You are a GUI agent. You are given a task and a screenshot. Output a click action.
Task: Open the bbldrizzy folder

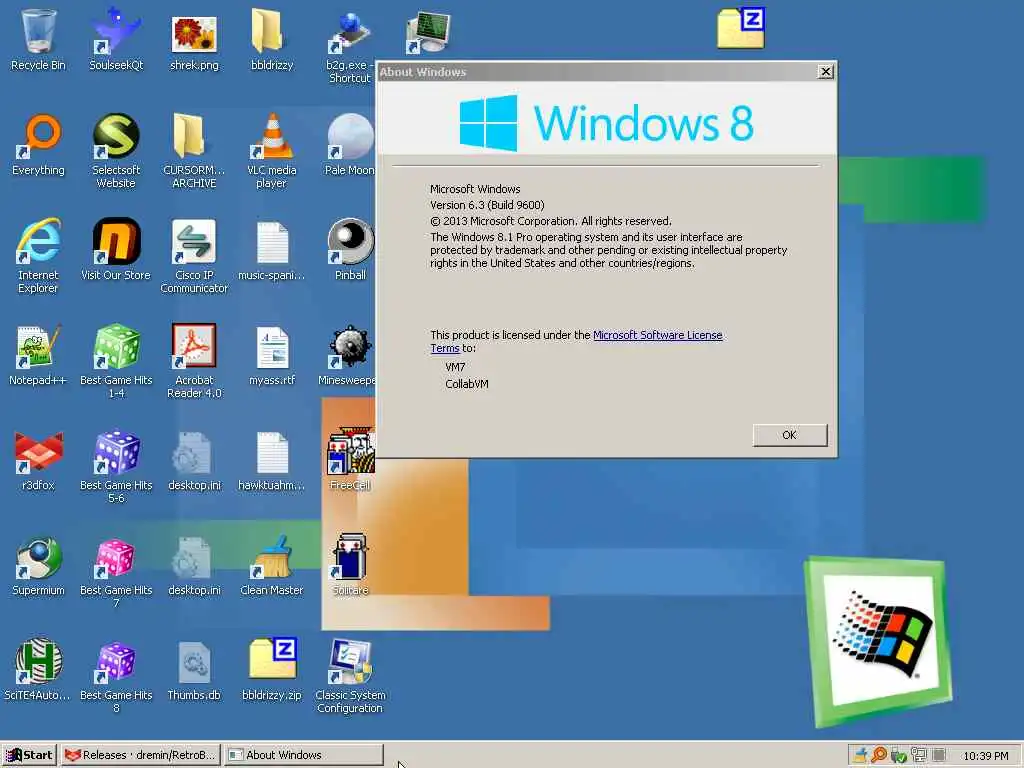(272, 39)
